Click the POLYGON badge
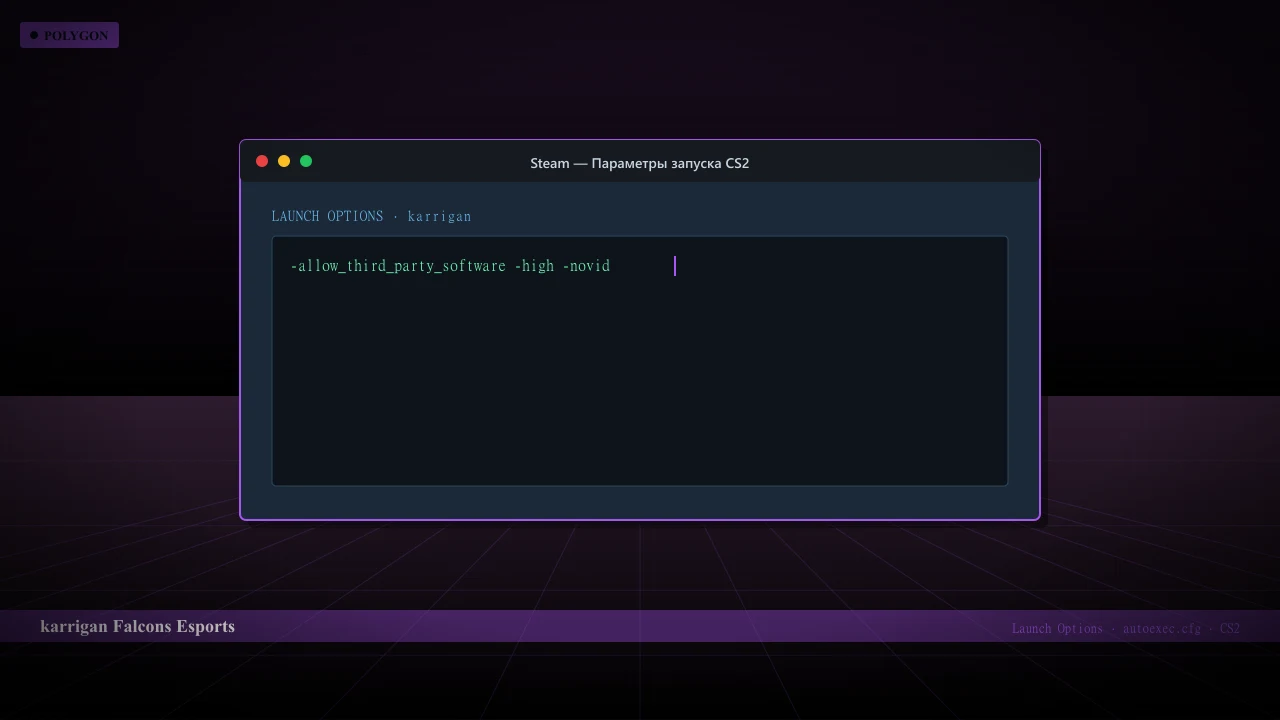1280x720 pixels. (x=69, y=35)
